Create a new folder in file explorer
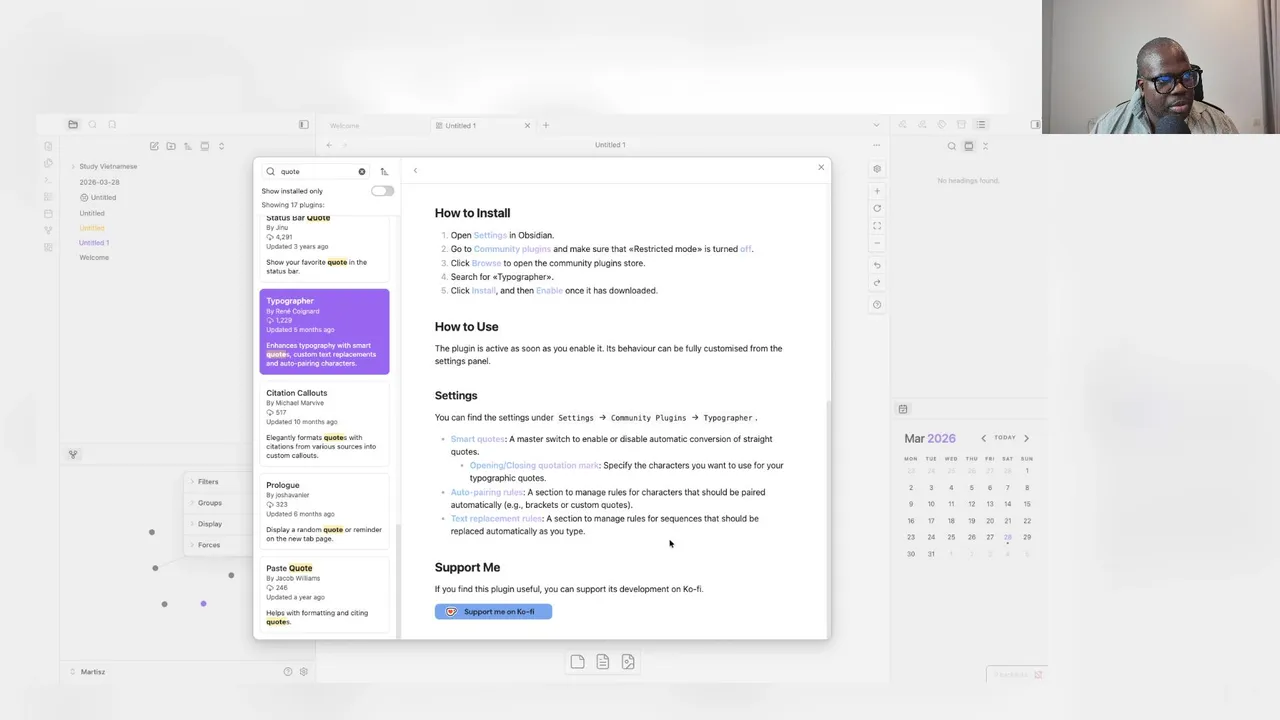 point(171,146)
